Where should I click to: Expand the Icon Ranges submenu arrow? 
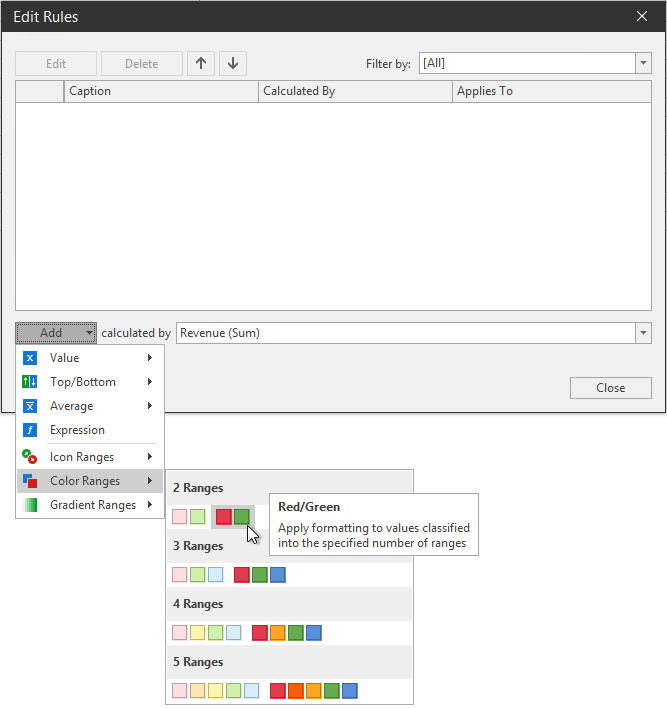150,456
